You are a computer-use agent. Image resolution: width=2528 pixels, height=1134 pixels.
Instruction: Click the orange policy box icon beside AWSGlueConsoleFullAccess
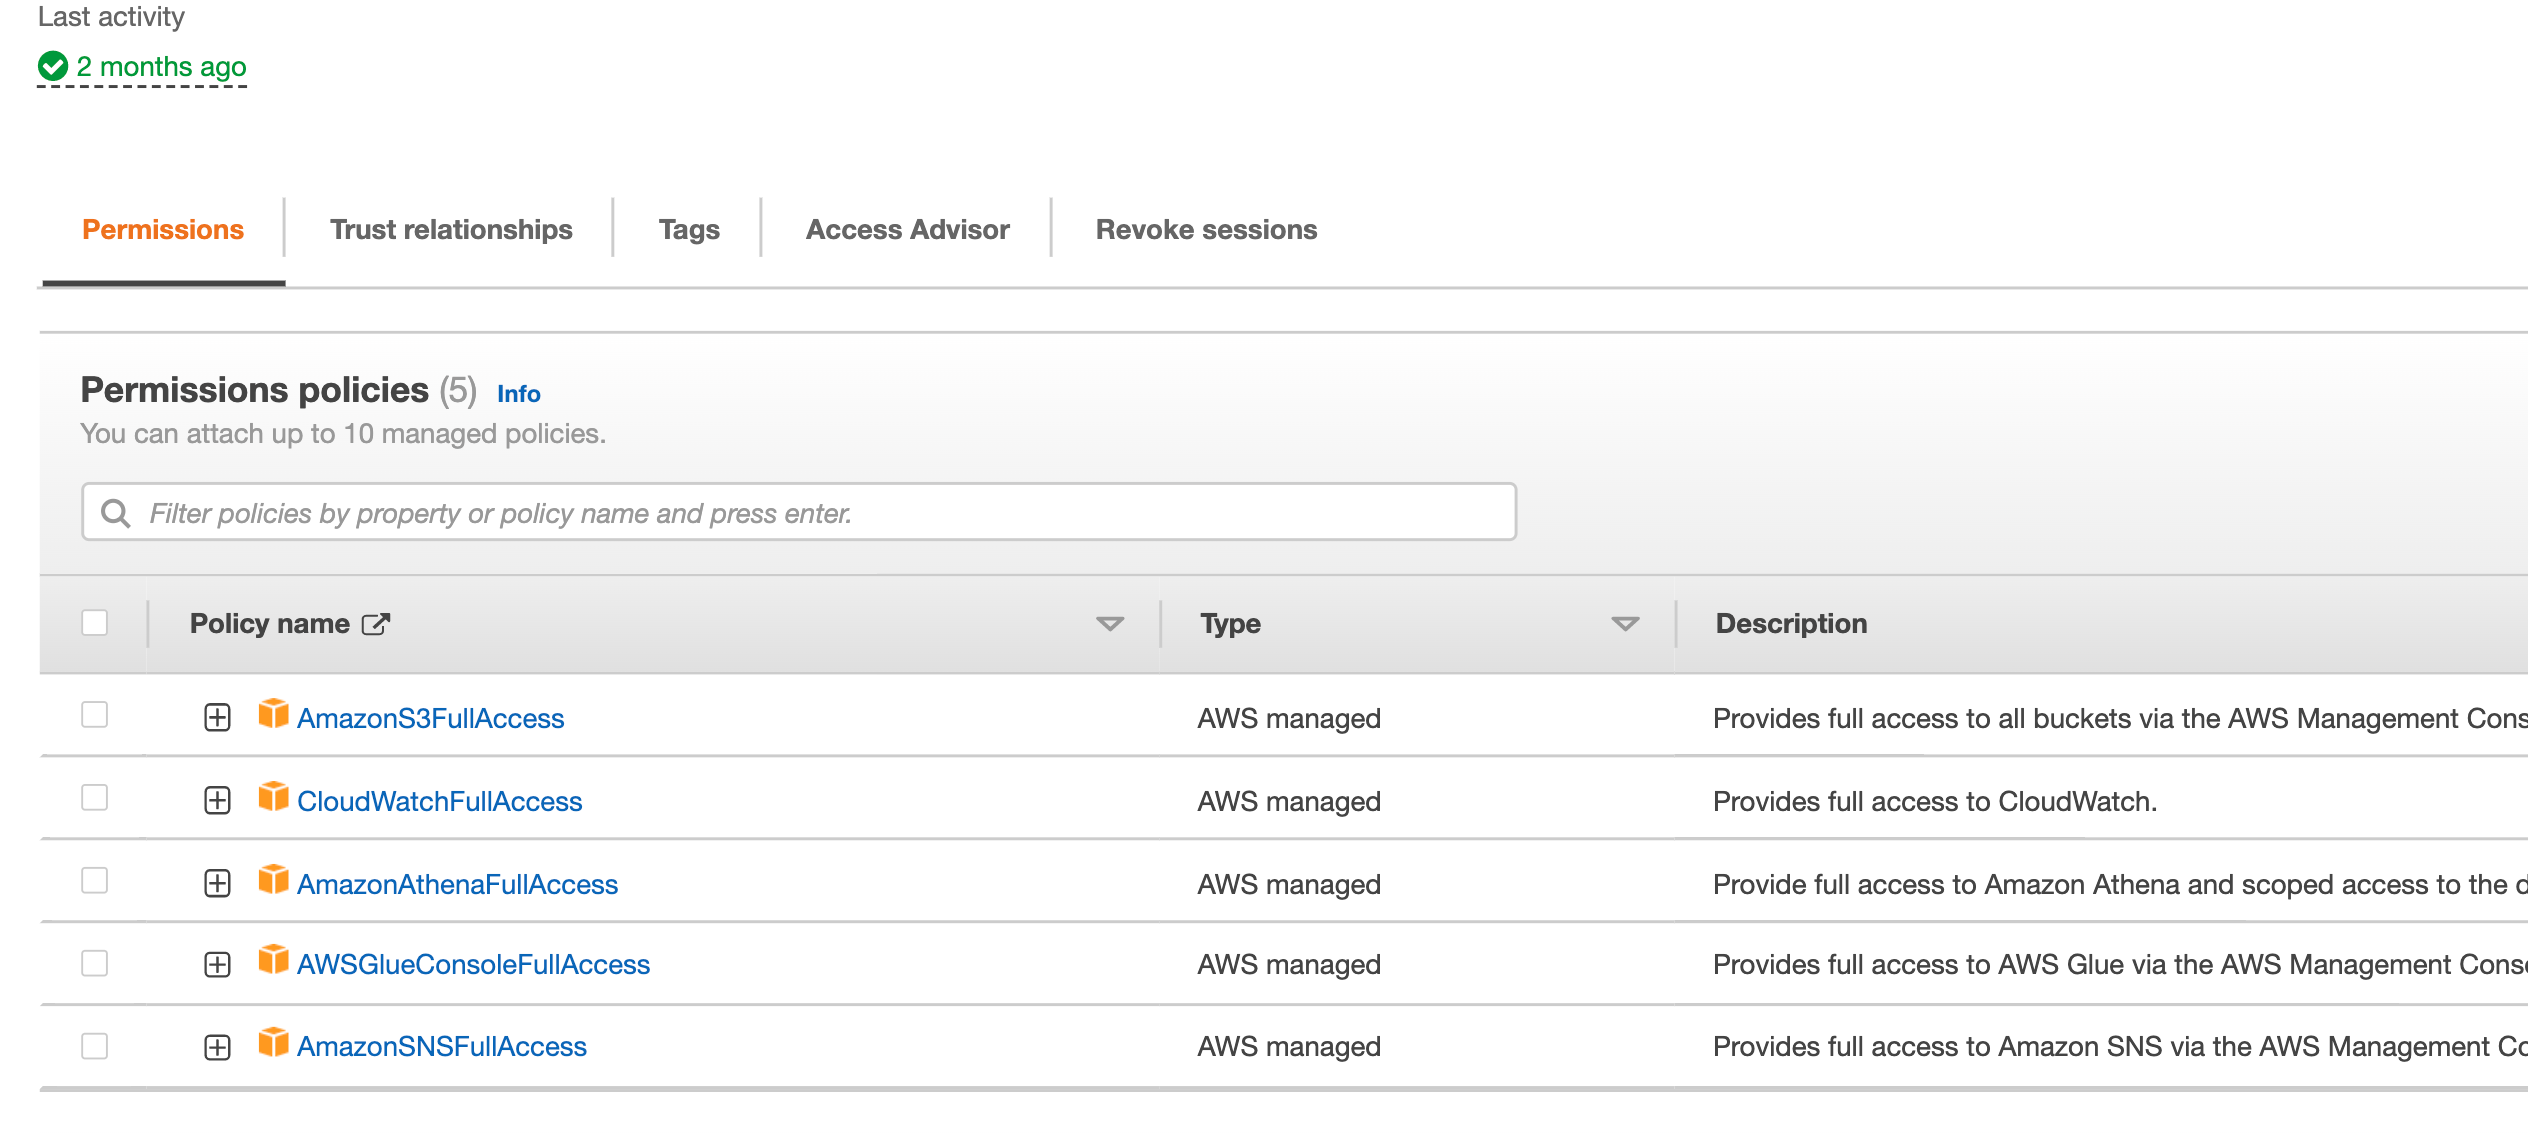pos(273,960)
